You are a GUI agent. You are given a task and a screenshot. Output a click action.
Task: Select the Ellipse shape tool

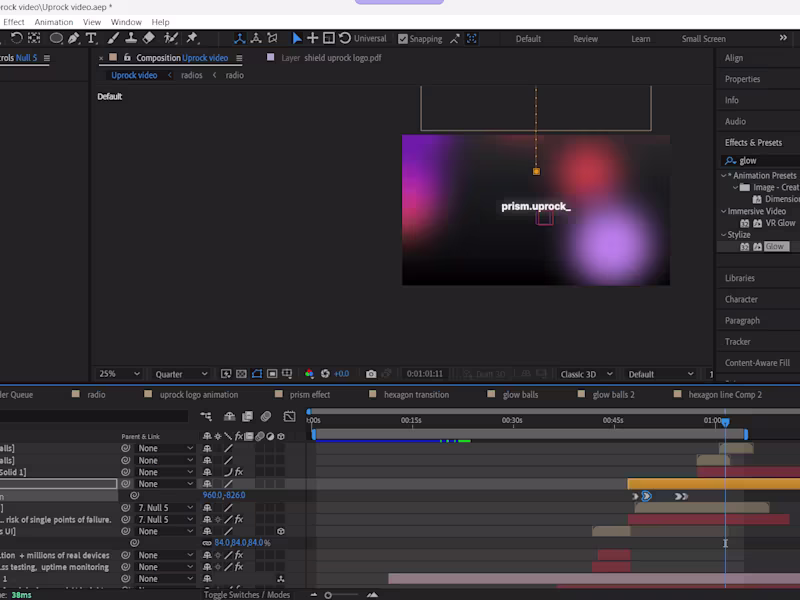(x=56, y=38)
